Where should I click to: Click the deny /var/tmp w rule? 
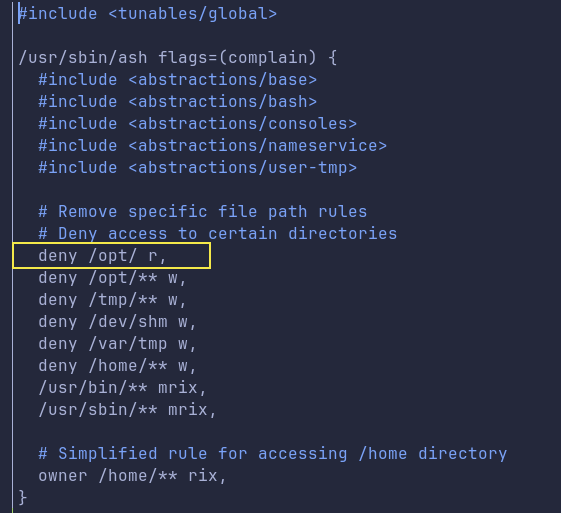pyautogui.click(x=117, y=344)
